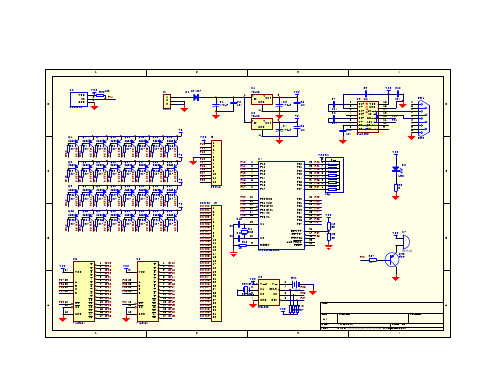This screenshot has height=383, width=495.
Task: Click the crystal beside the bottom clock IC
Action: pyautogui.click(x=246, y=290)
